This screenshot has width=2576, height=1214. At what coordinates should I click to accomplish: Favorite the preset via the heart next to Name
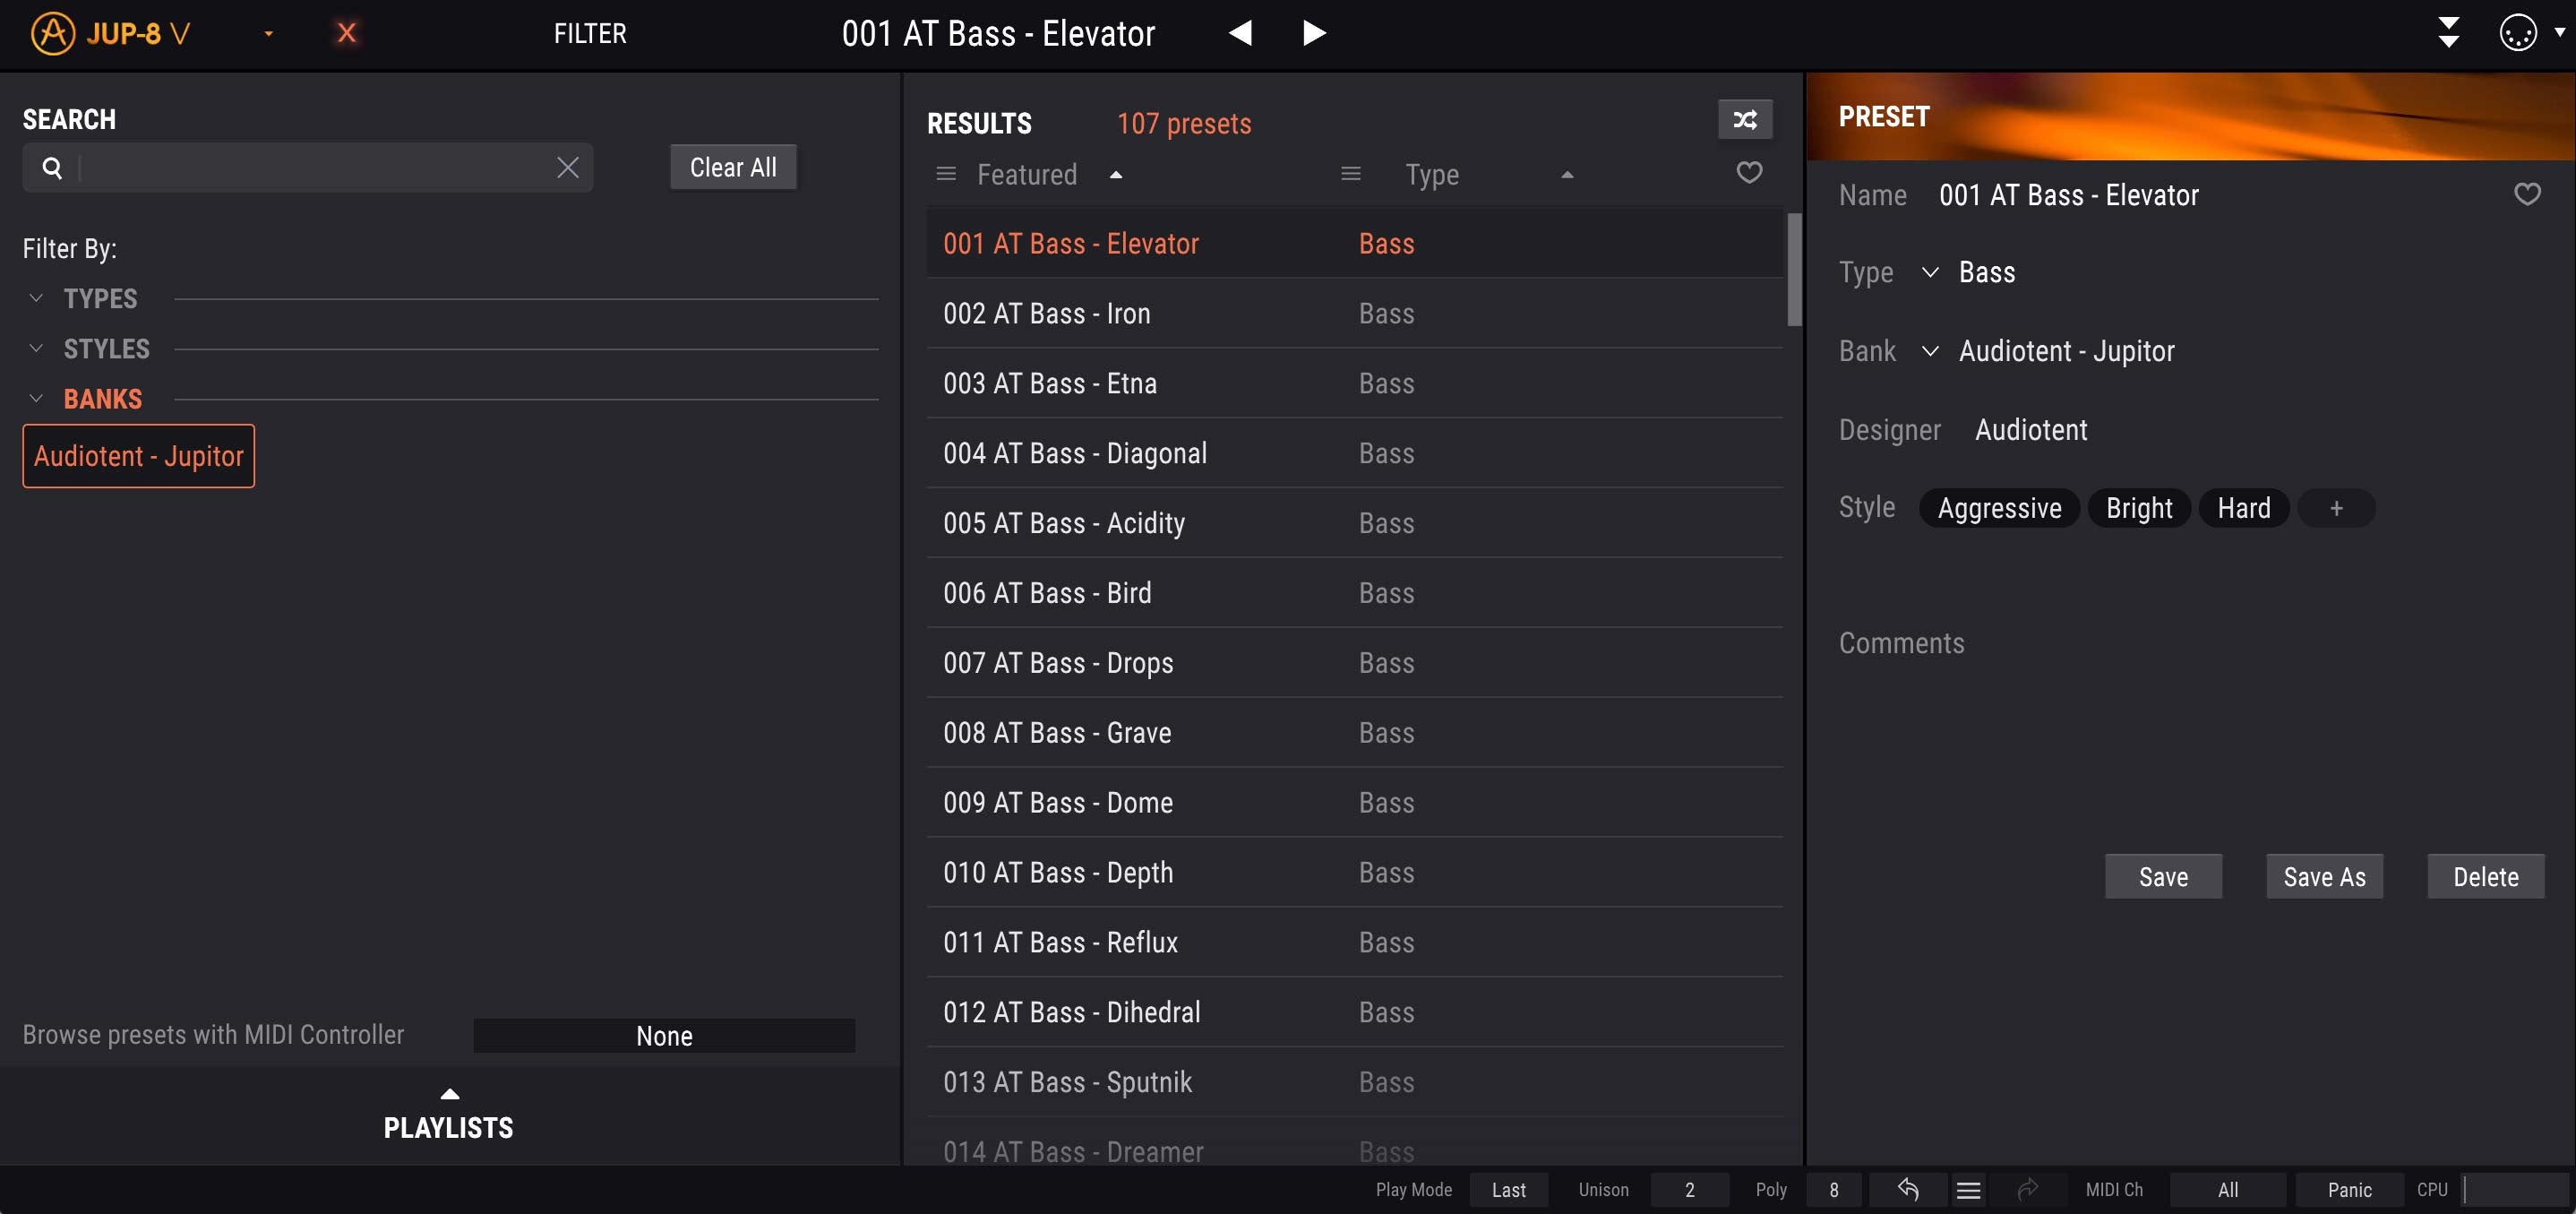tap(2526, 194)
